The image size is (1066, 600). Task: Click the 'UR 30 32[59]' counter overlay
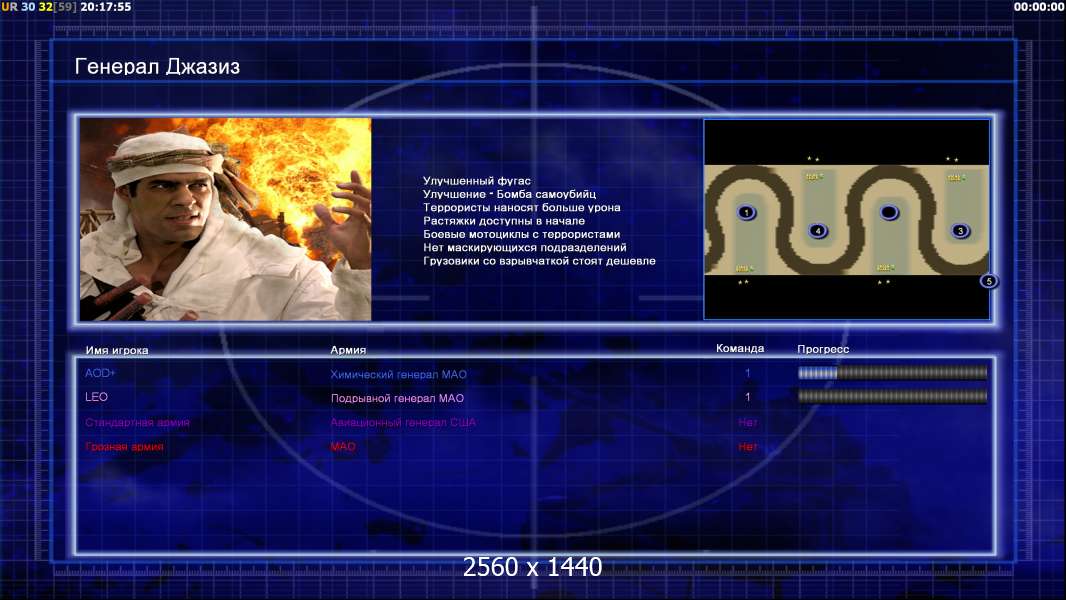(39, 7)
